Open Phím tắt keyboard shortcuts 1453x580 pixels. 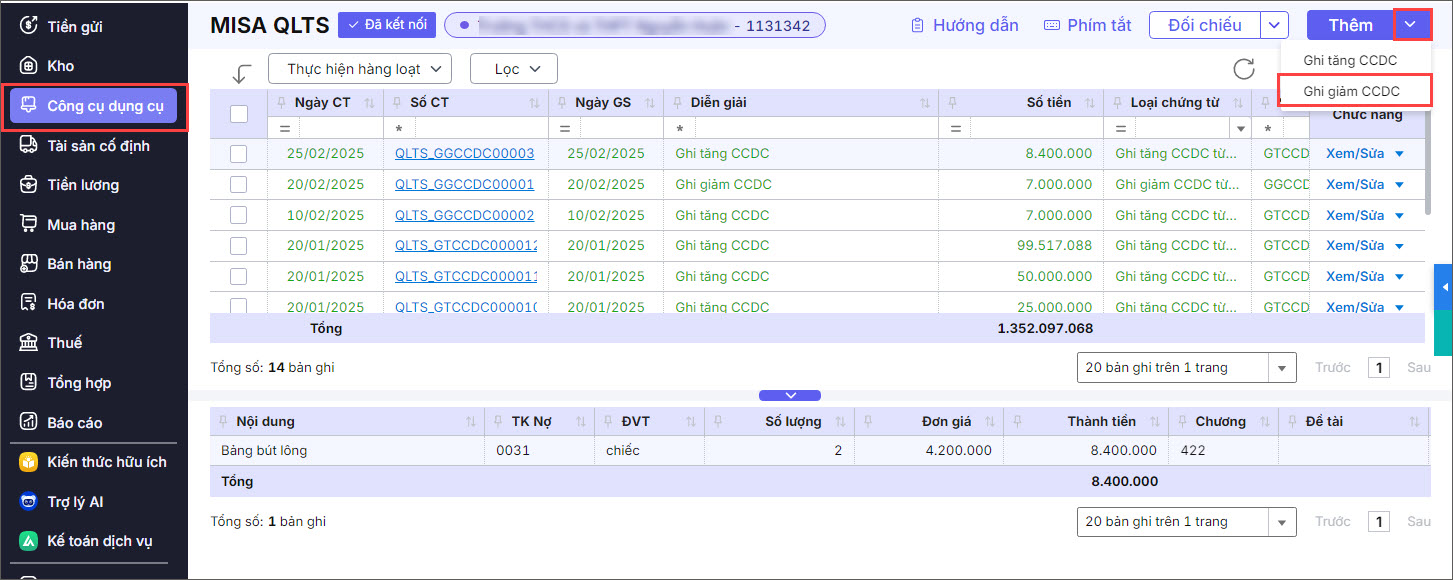coord(1087,25)
